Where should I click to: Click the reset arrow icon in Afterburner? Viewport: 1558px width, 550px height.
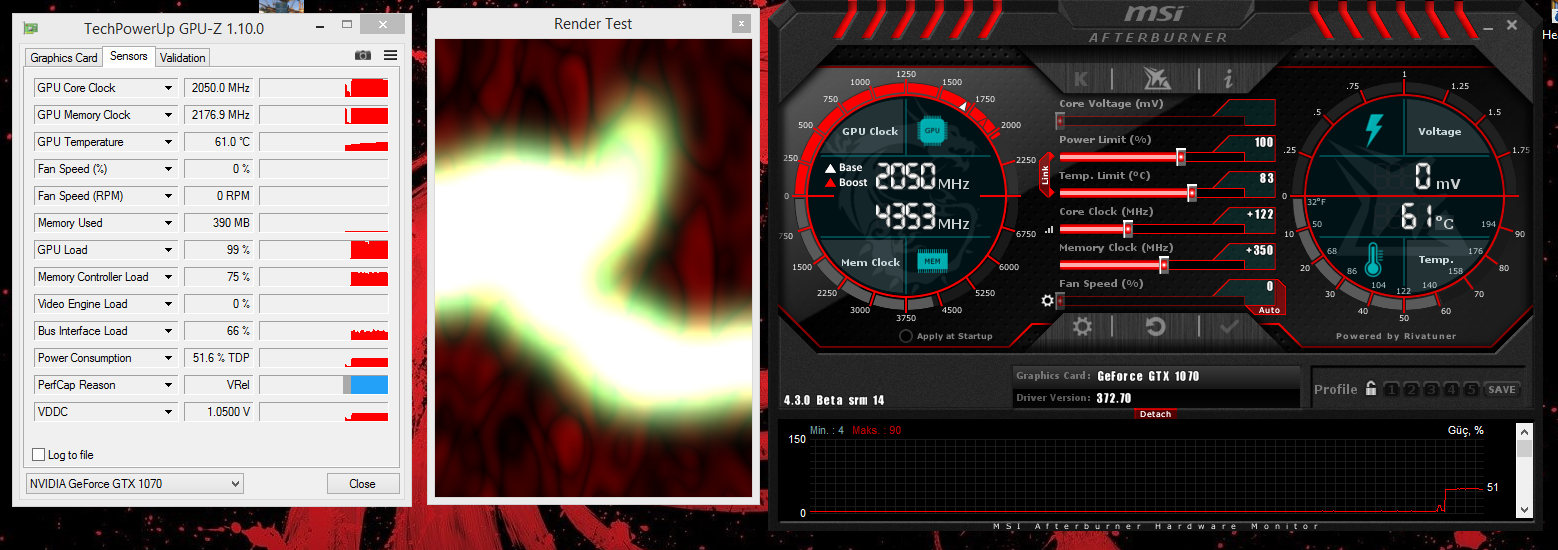click(1156, 326)
